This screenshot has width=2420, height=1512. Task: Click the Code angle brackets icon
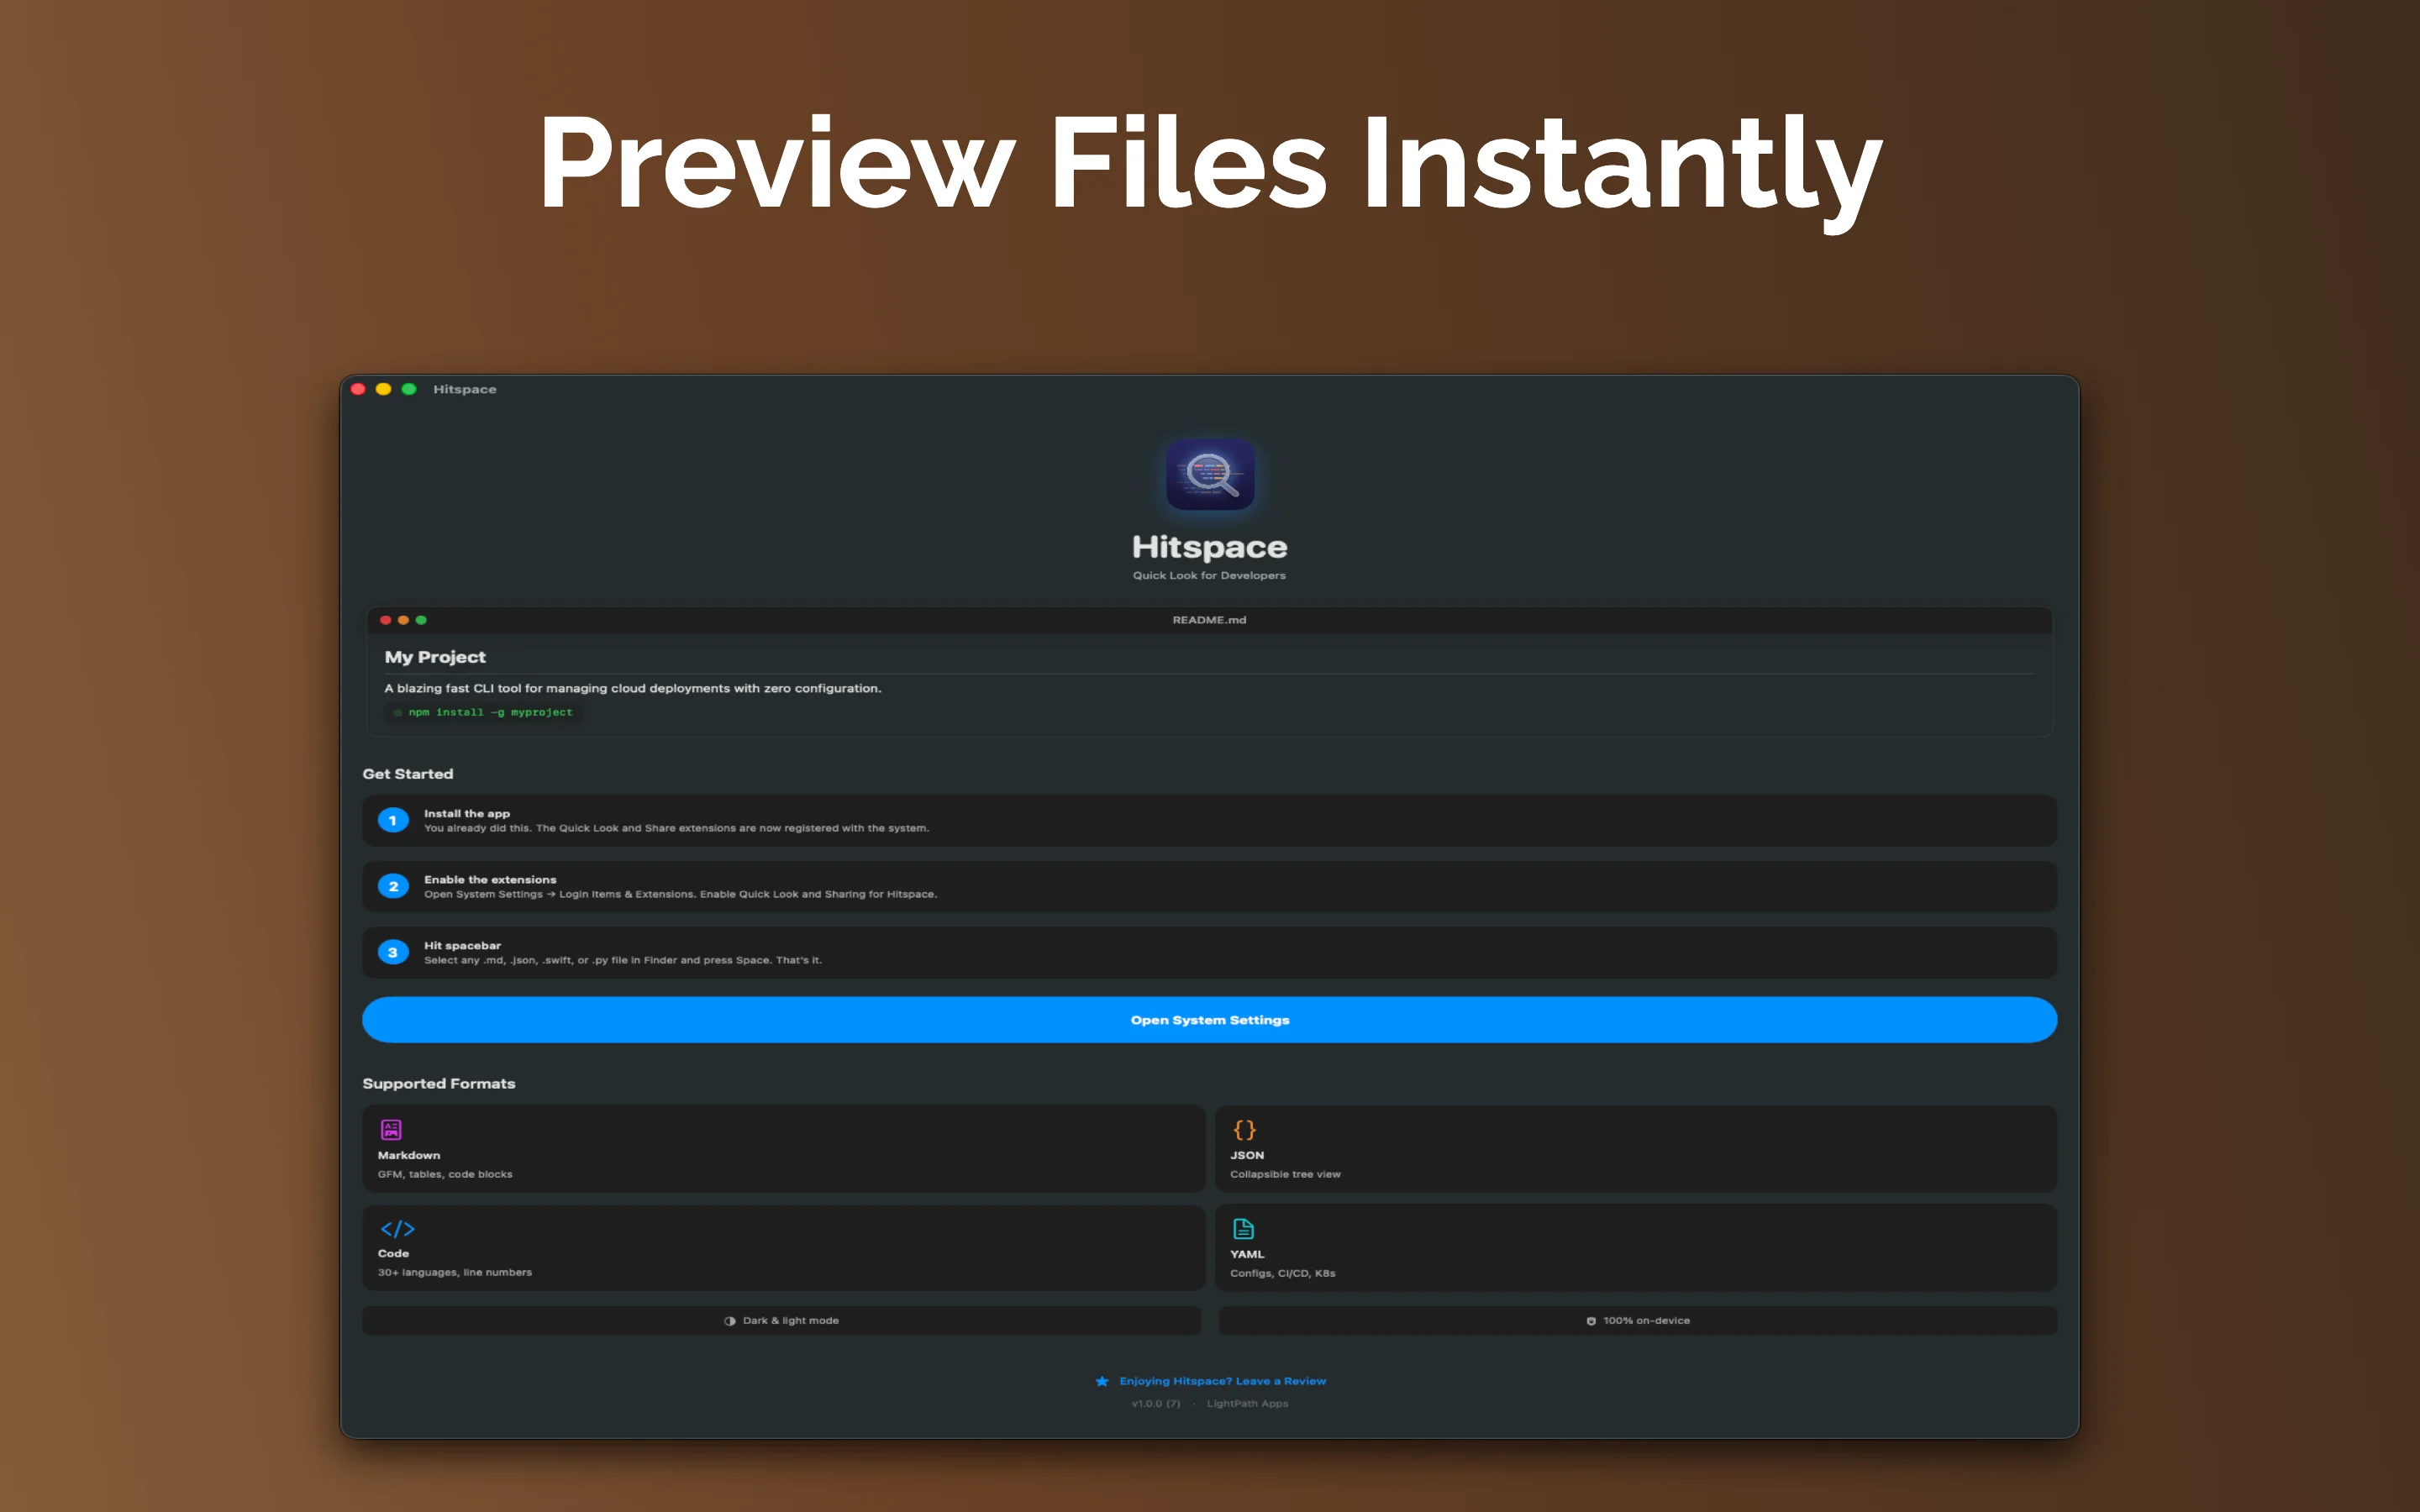(x=397, y=1228)
